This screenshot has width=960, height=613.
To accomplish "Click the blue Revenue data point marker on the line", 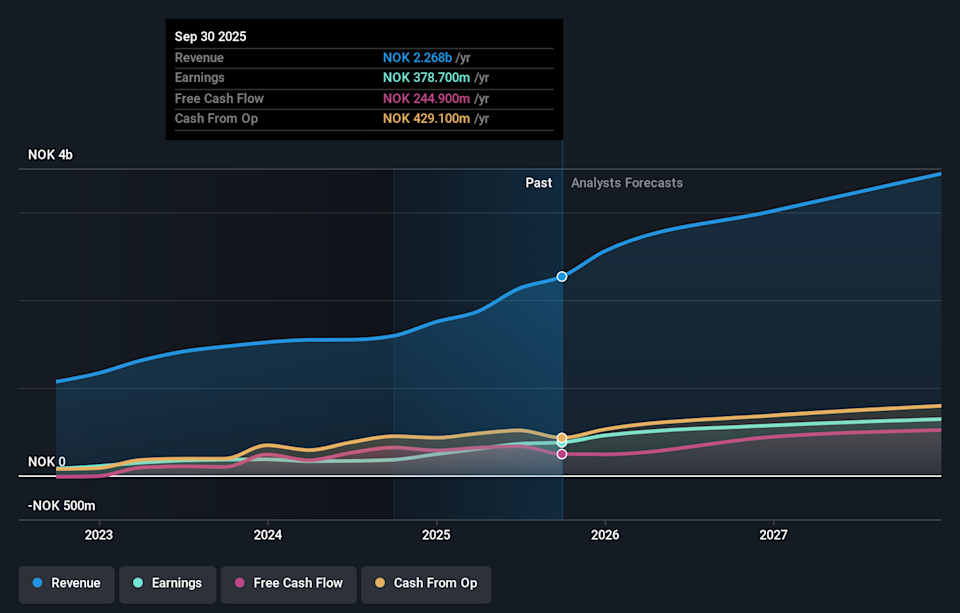I will [x=562, y=276].
